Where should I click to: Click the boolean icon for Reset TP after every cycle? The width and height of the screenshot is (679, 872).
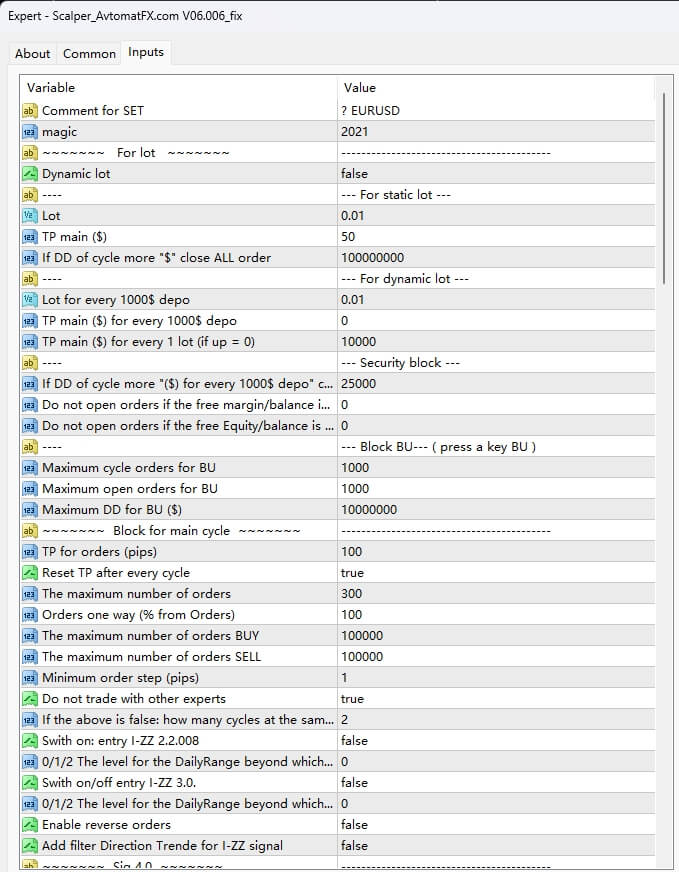pos(29,573)
